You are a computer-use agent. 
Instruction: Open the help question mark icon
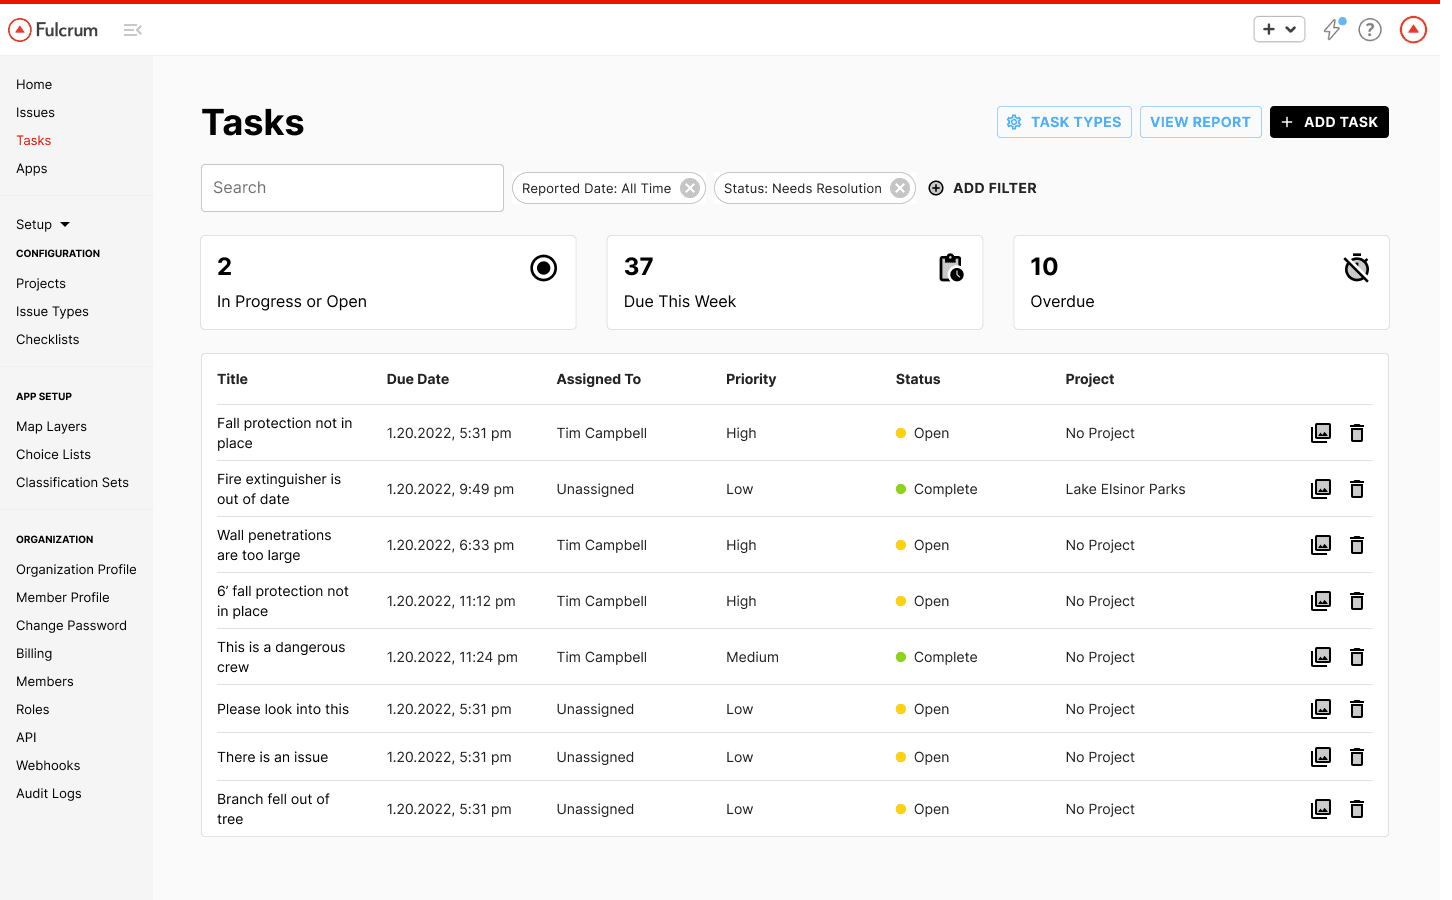pyautogui.click(x=1370, y=30)
